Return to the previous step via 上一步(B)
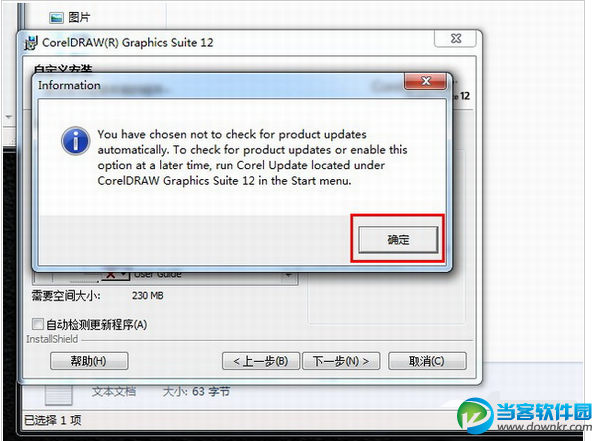593x441 pixels. [261, 361]
